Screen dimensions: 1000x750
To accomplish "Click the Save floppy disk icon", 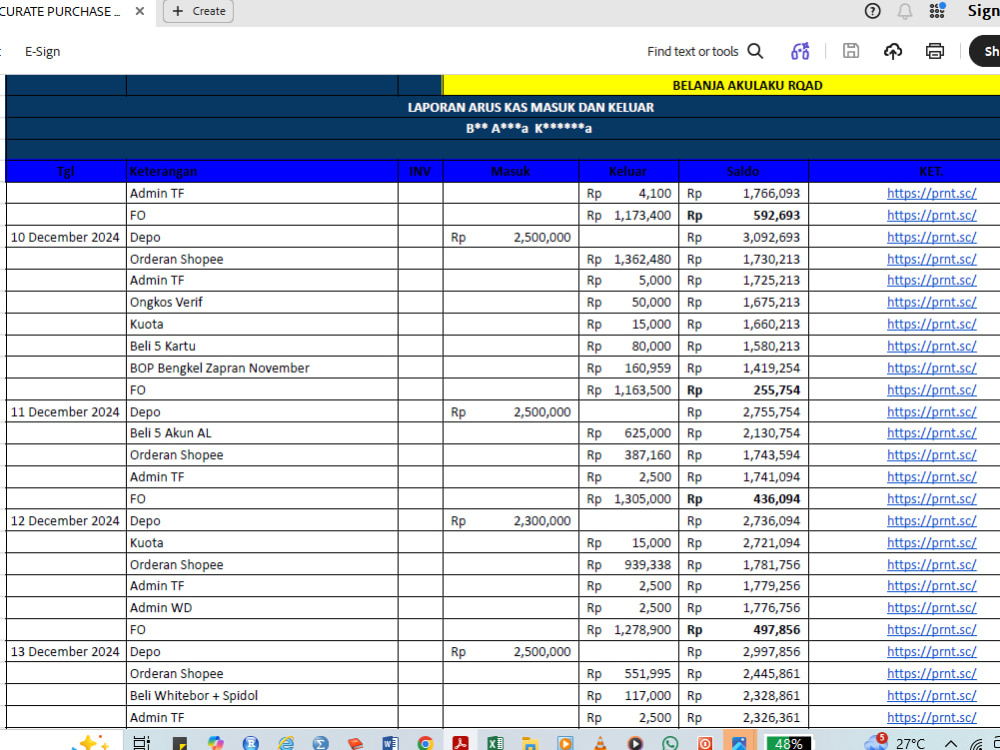I will (x=851, y=51).
